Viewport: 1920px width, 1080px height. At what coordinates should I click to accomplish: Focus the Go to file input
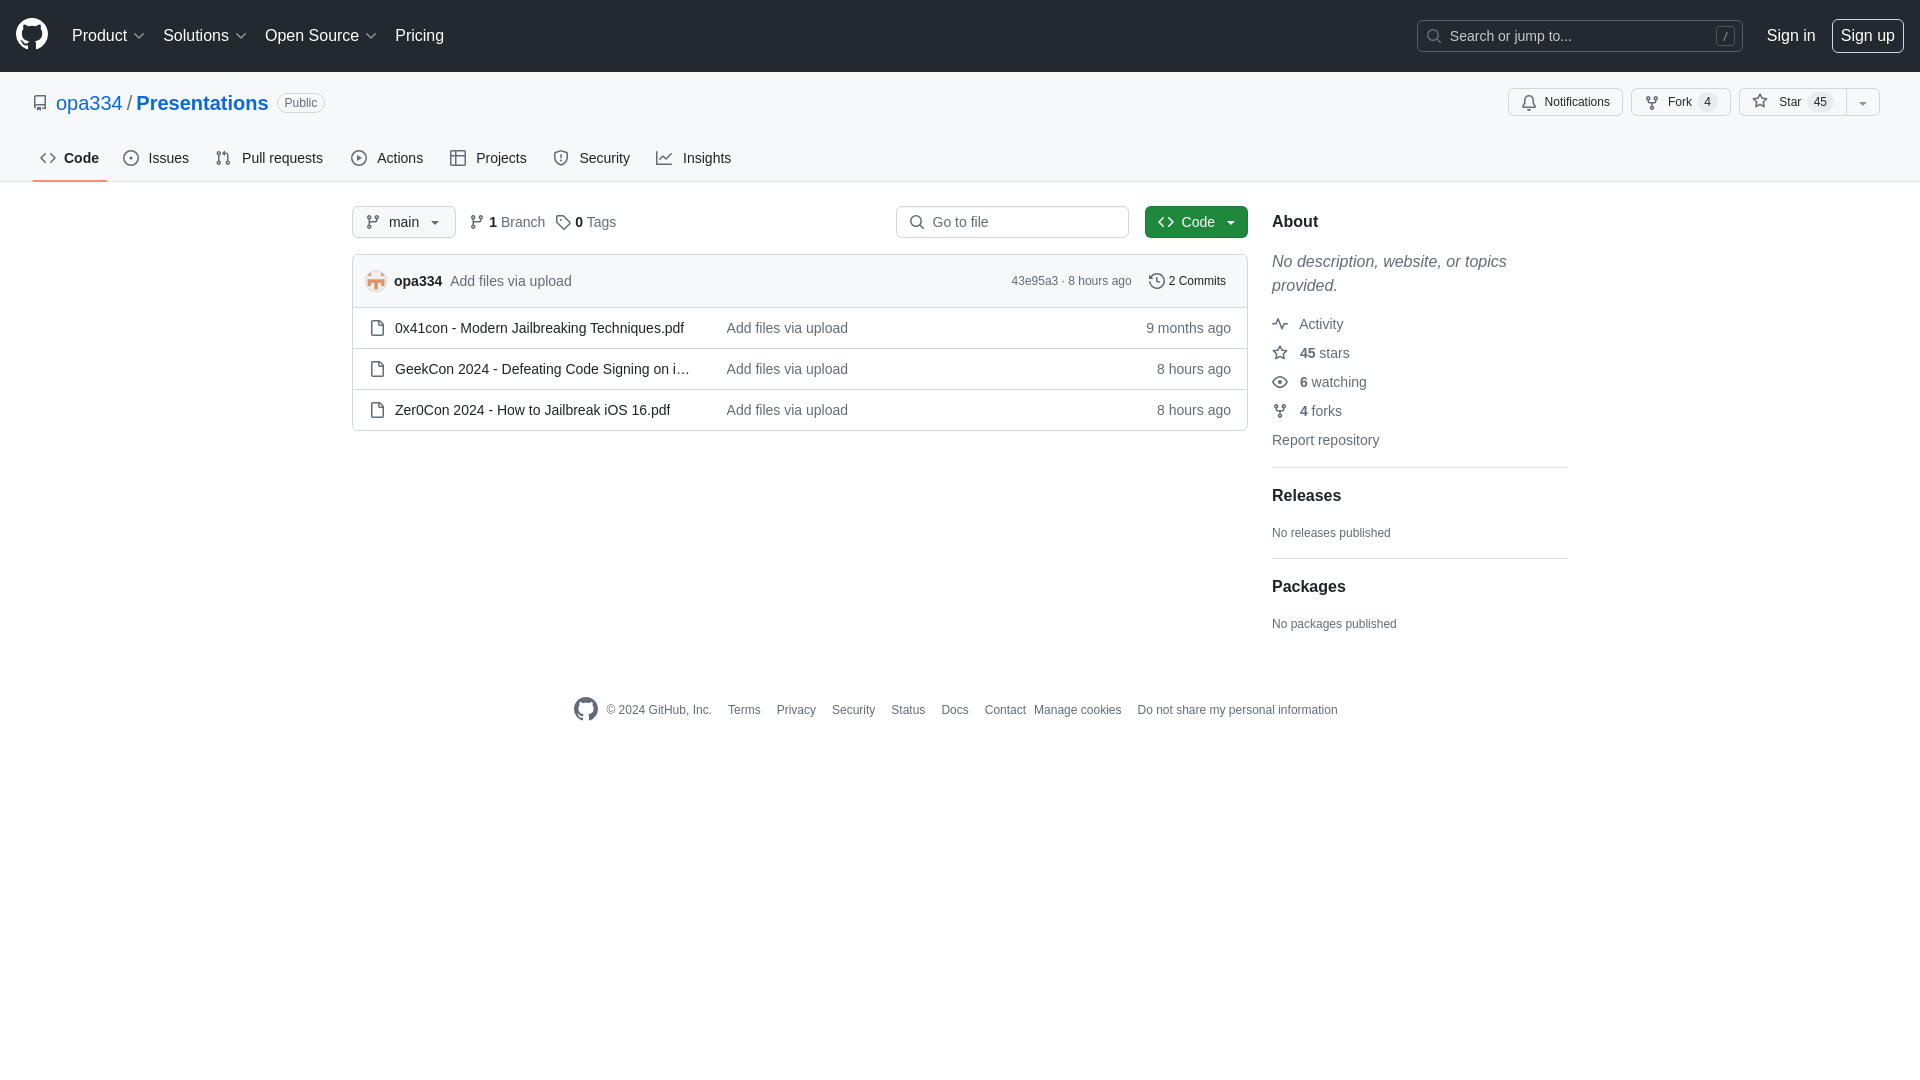pyautogui.click(x=1012, y=222)
